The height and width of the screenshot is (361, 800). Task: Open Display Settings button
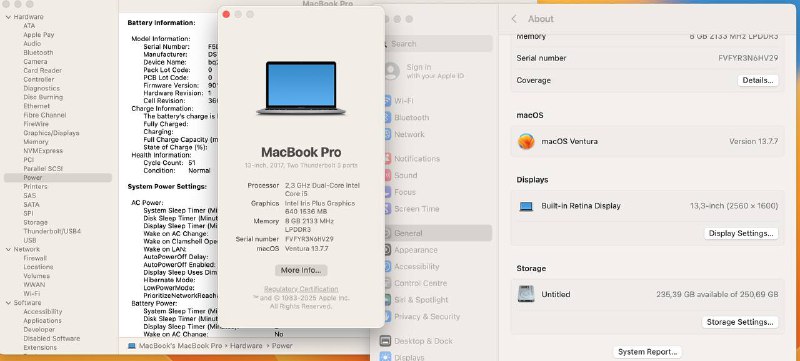[741, 234]
